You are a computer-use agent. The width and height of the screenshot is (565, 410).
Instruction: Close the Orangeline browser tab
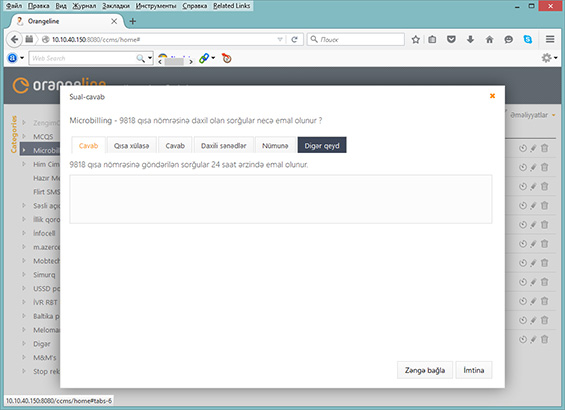pyautogui.click(x=114, y=21)
